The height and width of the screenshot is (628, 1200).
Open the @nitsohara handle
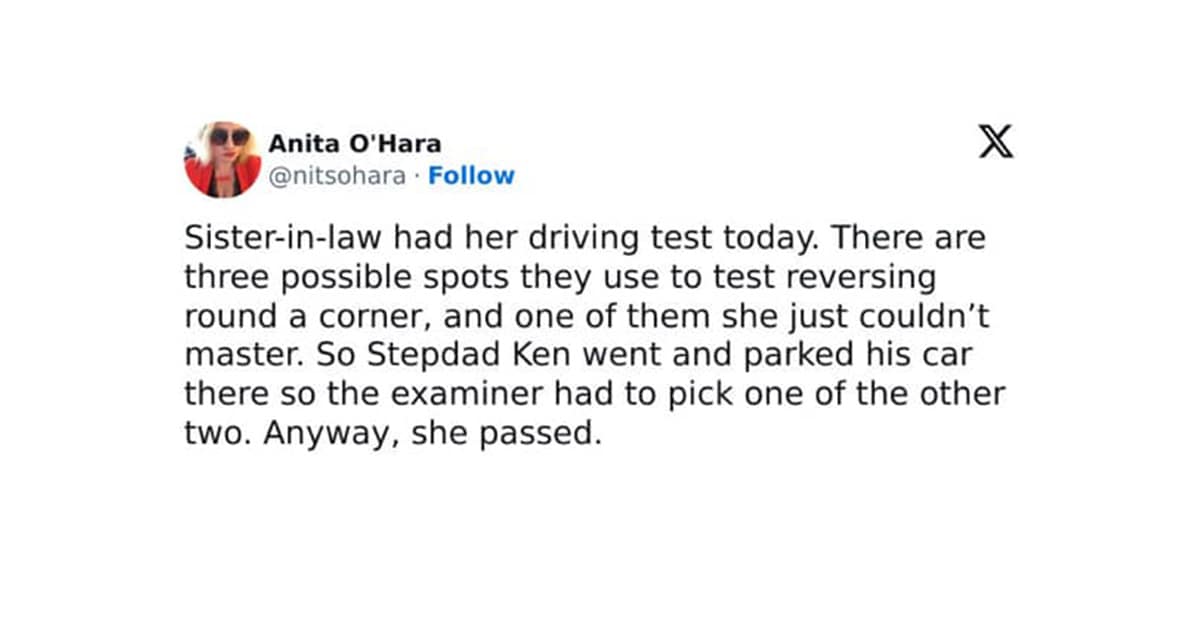[336, 176]
